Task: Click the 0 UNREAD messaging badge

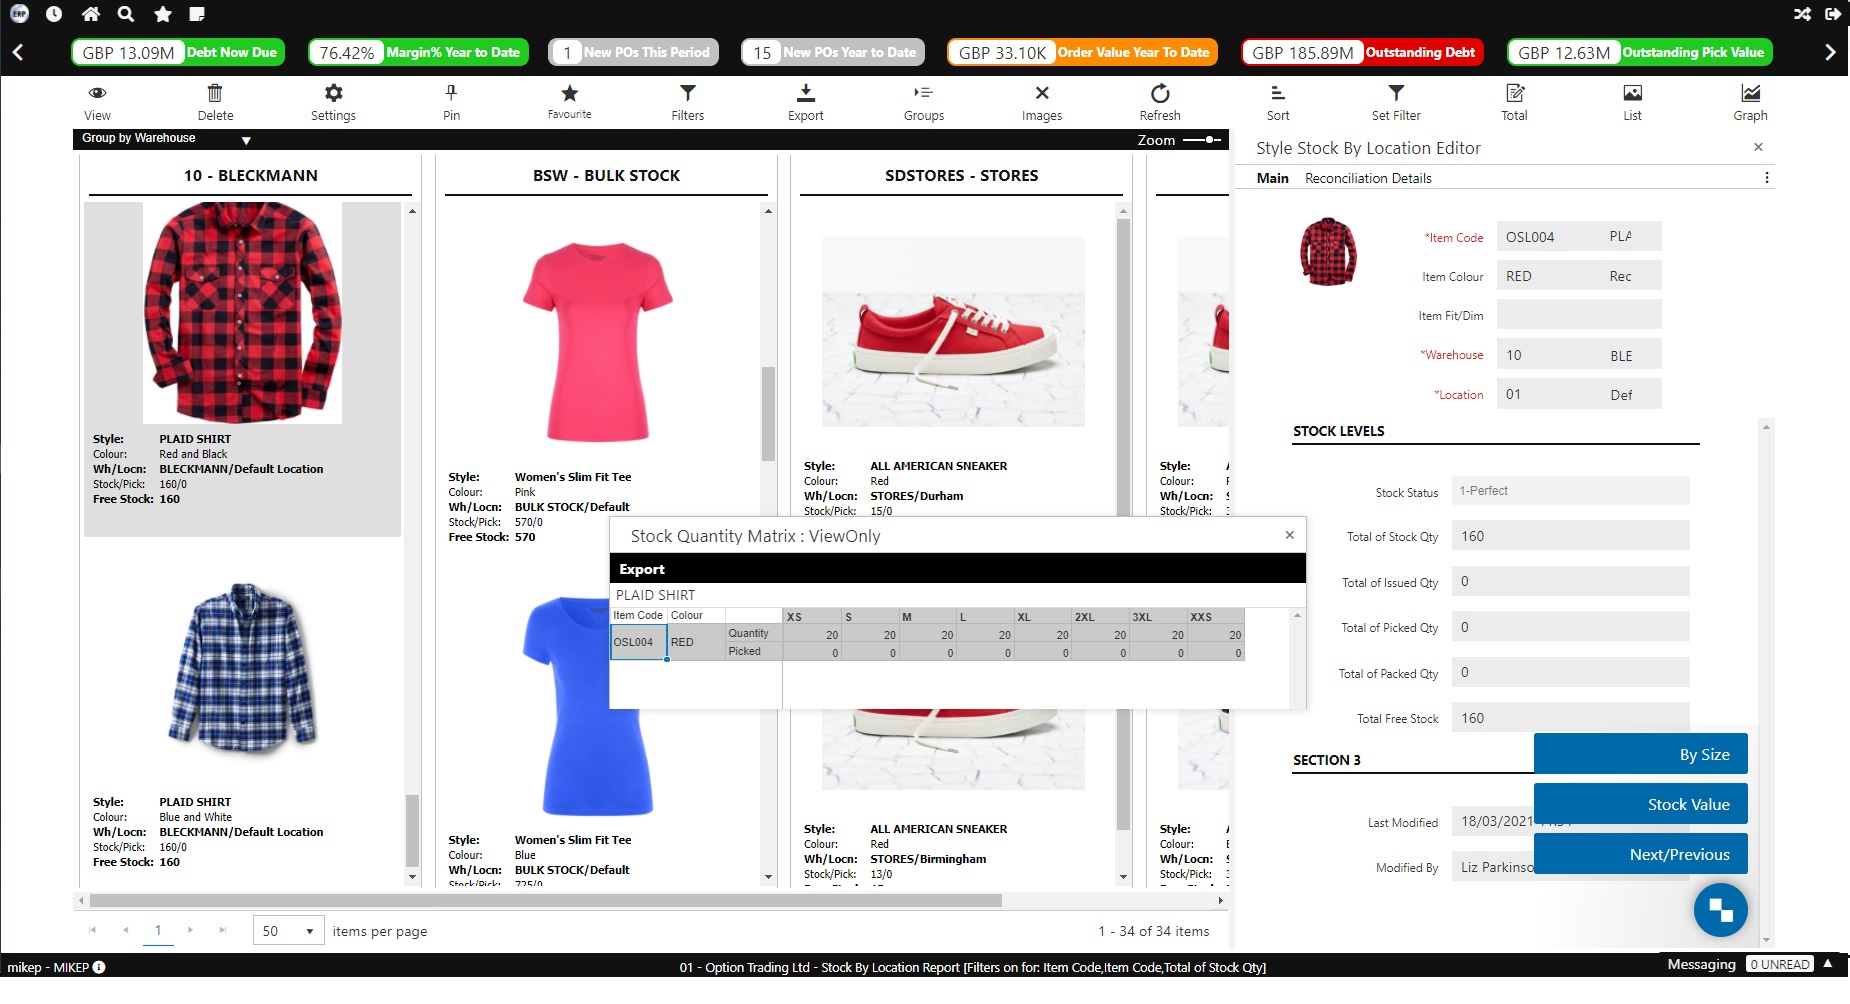Action: (1780, 965)
